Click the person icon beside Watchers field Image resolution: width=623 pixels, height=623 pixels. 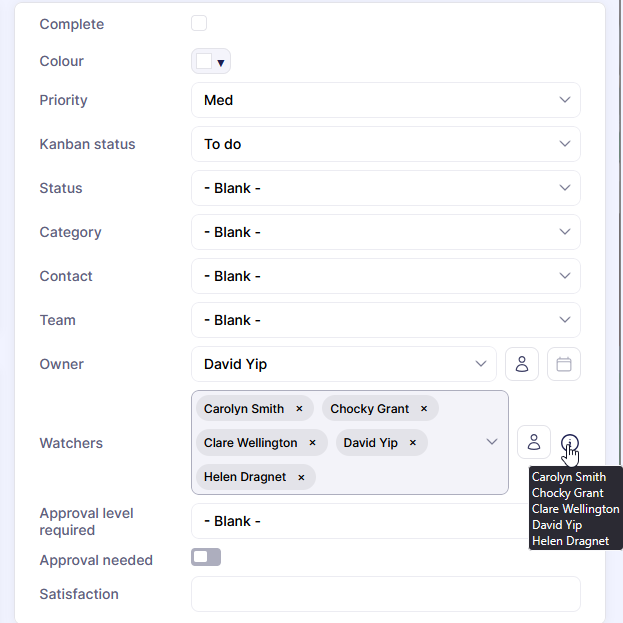[534, 442]
